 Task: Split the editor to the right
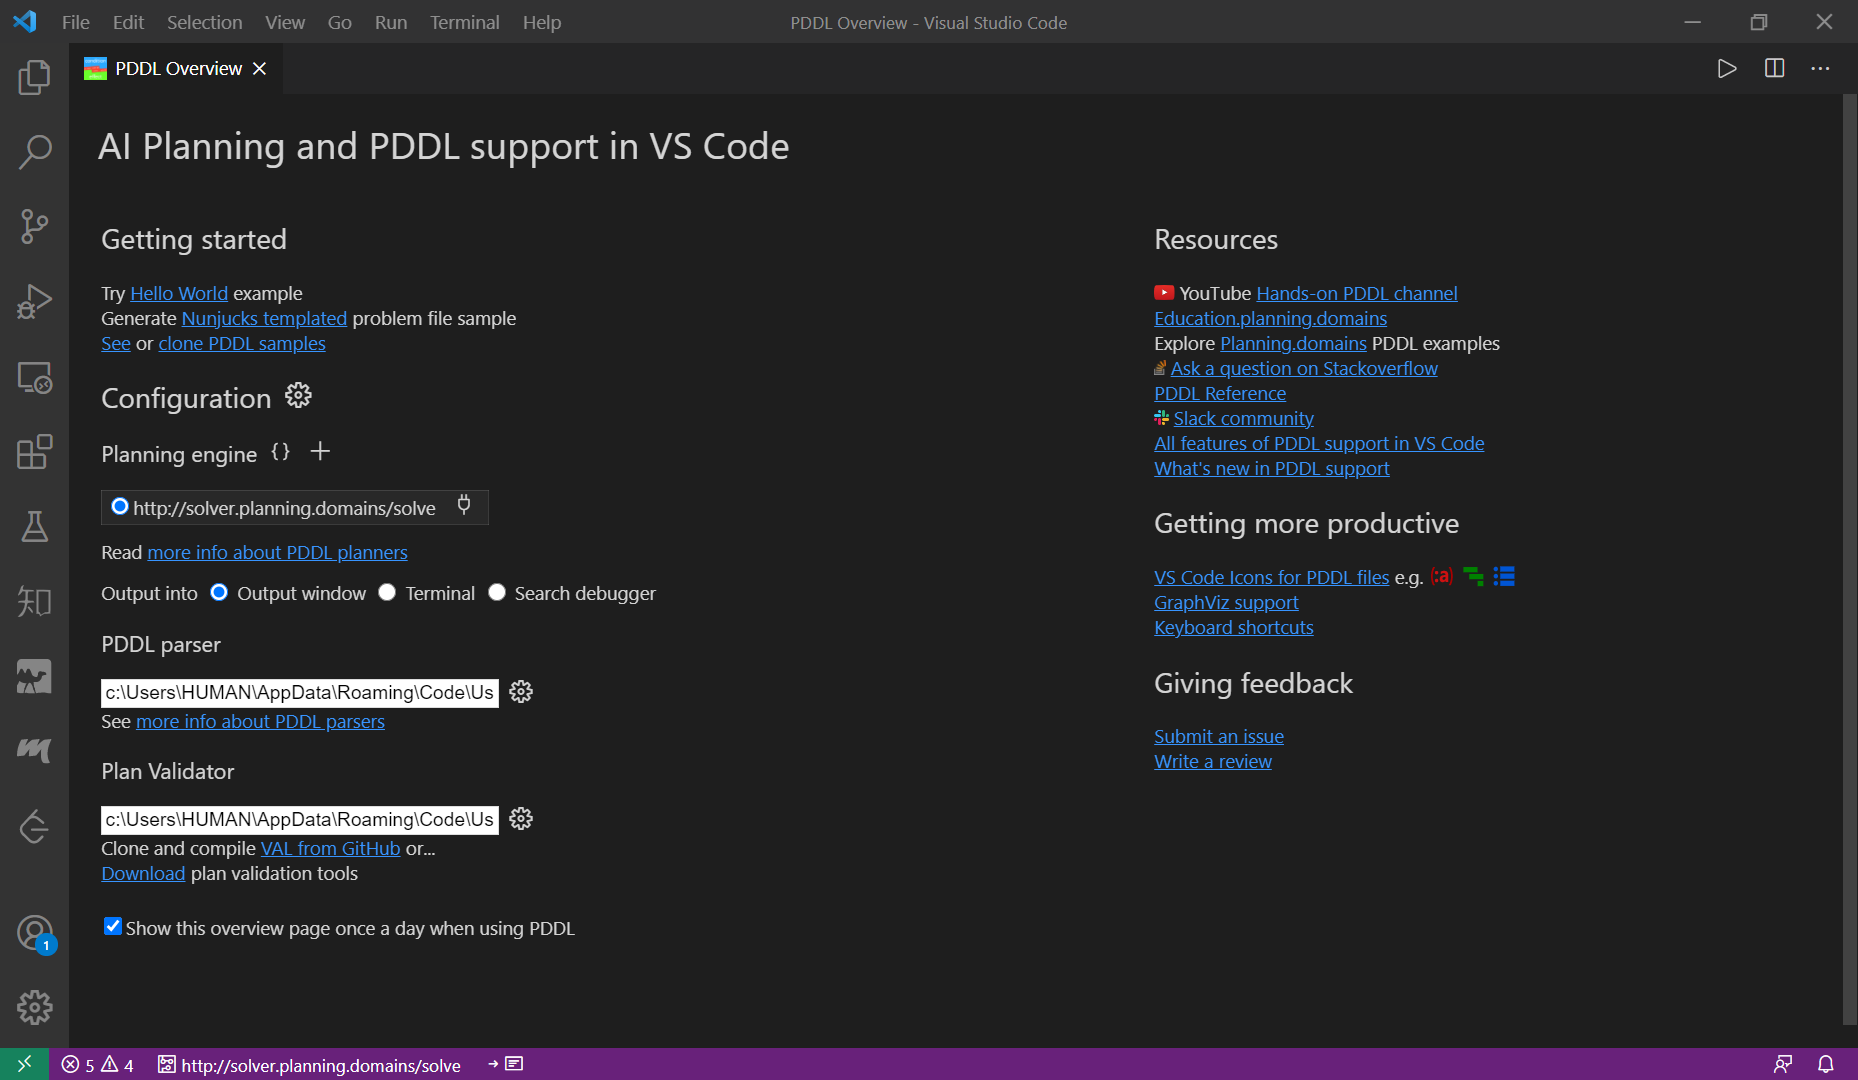pos(1775,69)
